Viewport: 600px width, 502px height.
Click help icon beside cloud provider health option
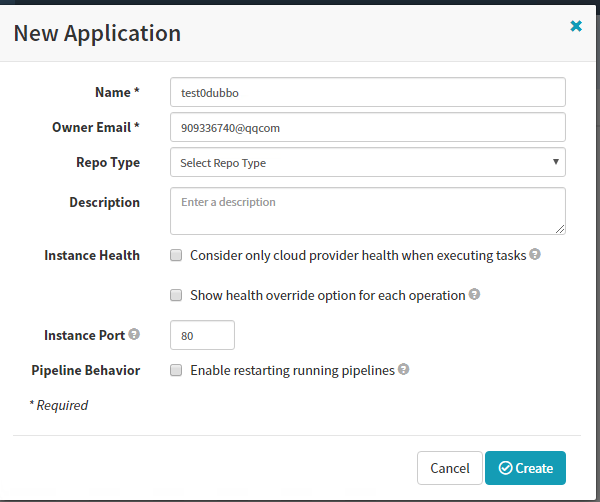tap(535, 255)
